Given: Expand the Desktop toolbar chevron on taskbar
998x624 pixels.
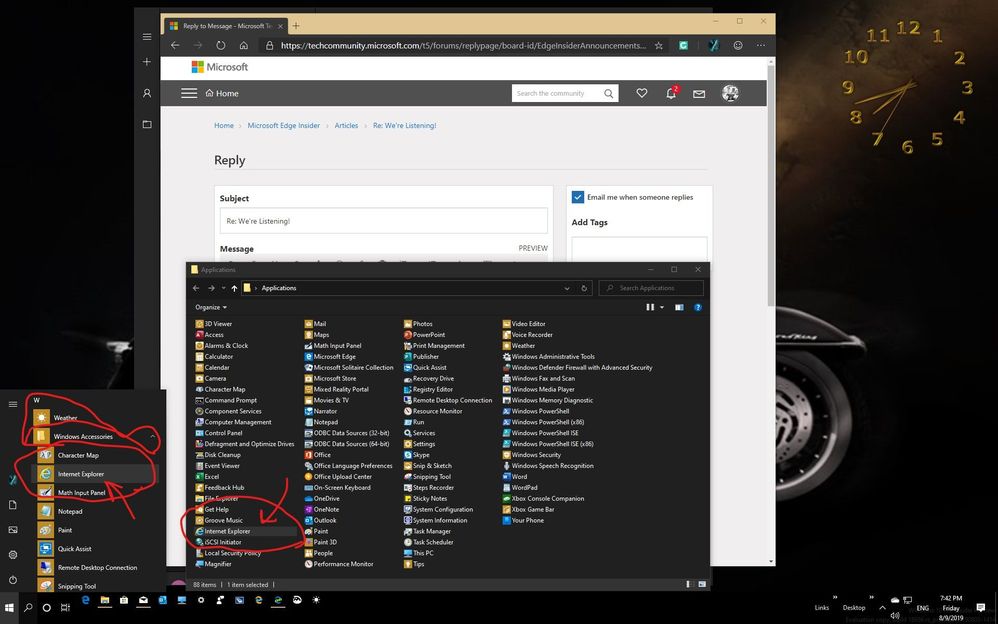Looking at the screenshot, I should (871, 597).
